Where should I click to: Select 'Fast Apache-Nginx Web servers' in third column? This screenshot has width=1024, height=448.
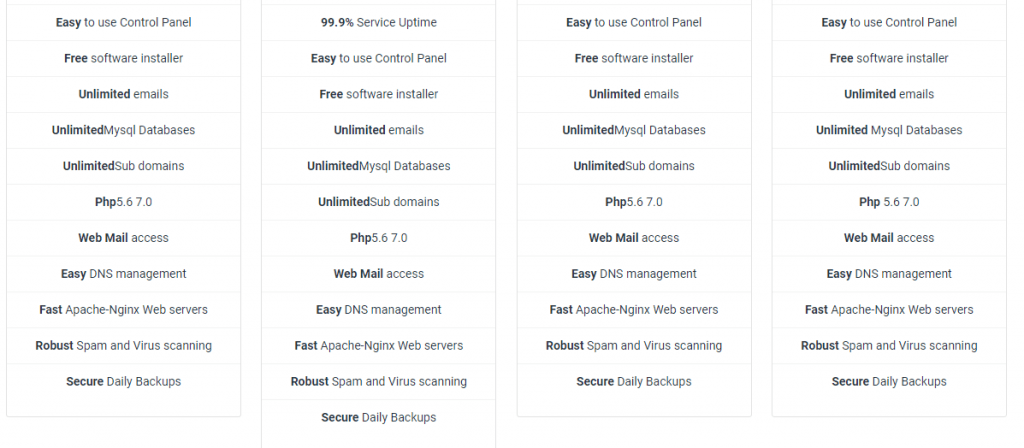point(633,310)
